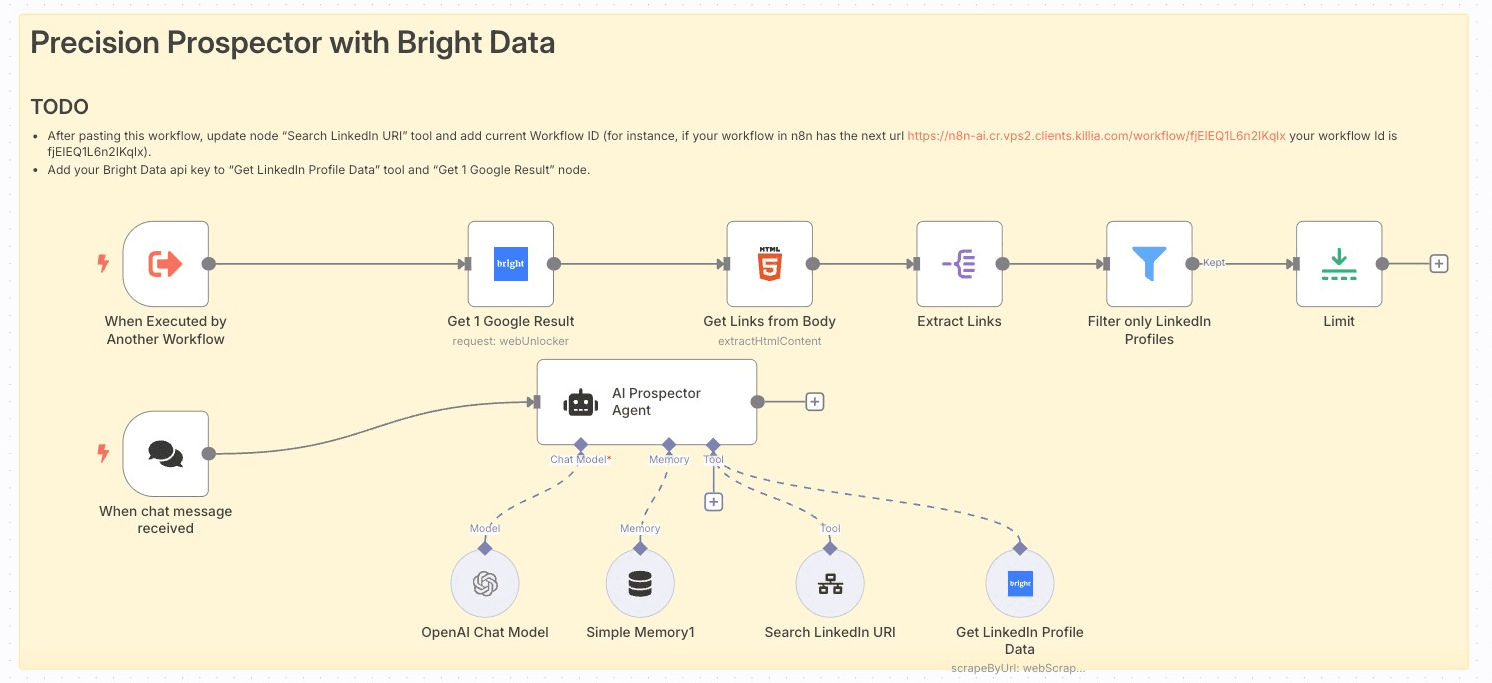Click the plus button after the Limit node

pos(1439,264)
